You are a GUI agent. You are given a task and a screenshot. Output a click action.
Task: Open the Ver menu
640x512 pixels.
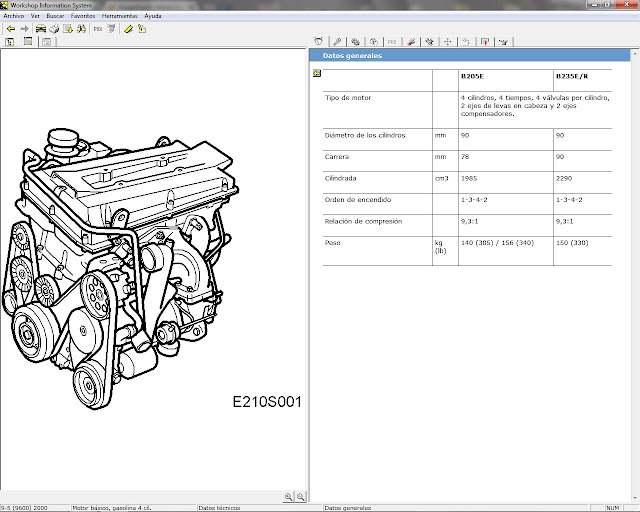tap(35, 16)
